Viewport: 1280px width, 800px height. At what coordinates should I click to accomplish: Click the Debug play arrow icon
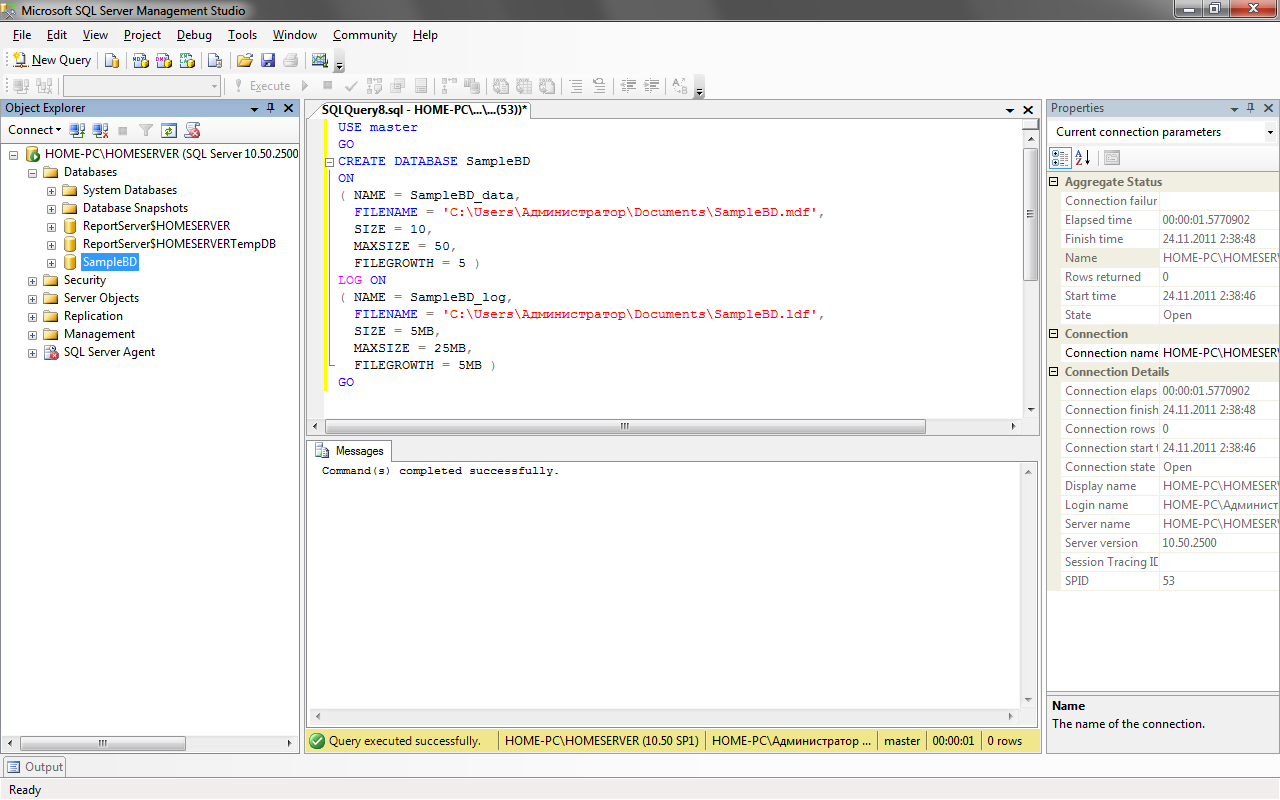305,86
